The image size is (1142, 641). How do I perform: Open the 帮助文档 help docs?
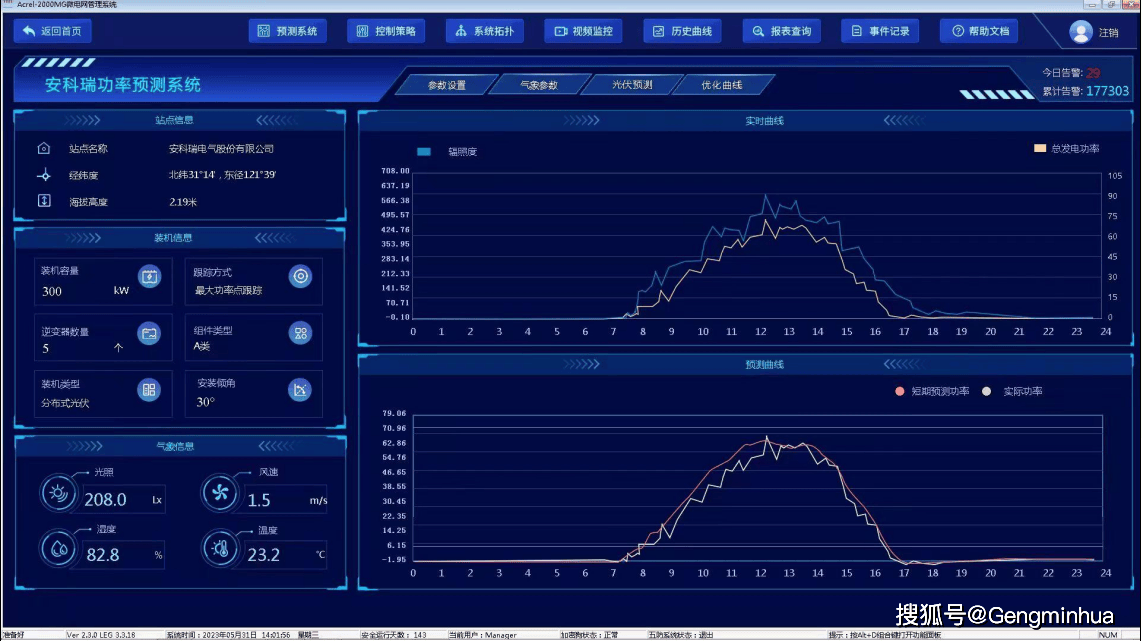[x=979, y=31]
